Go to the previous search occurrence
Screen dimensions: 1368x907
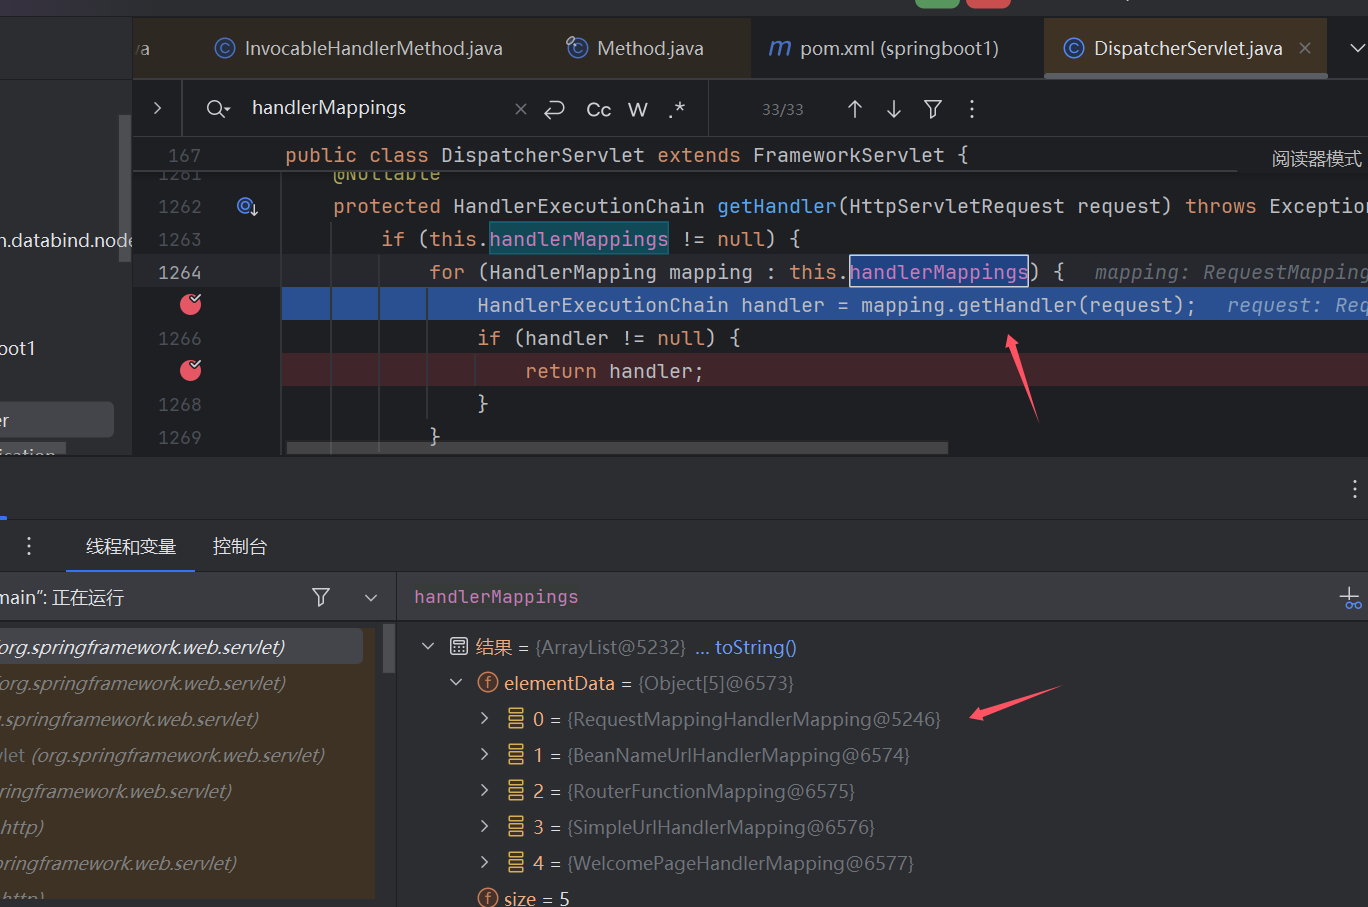coord(855,109)
